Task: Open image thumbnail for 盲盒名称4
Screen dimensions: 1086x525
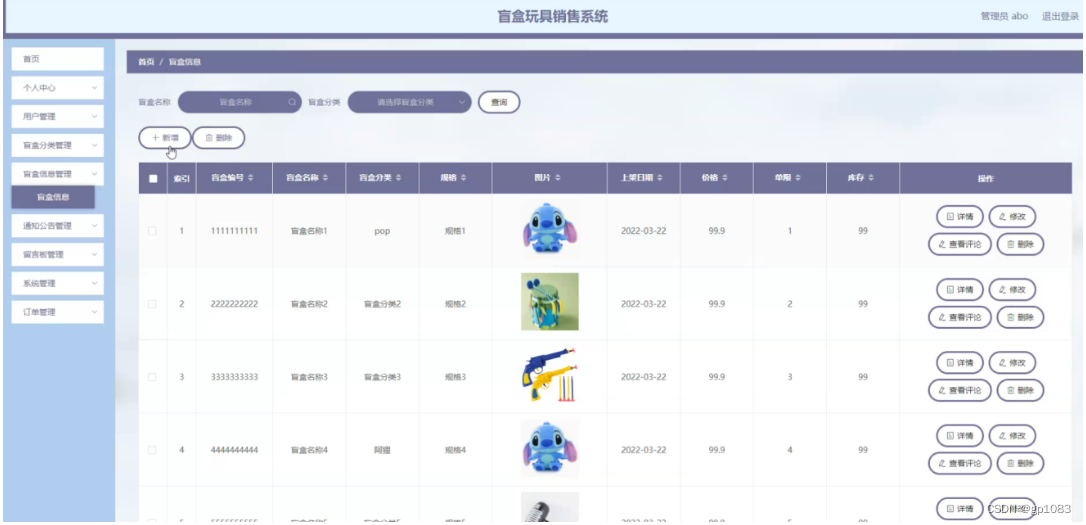Action: click(x=550, y=448)
